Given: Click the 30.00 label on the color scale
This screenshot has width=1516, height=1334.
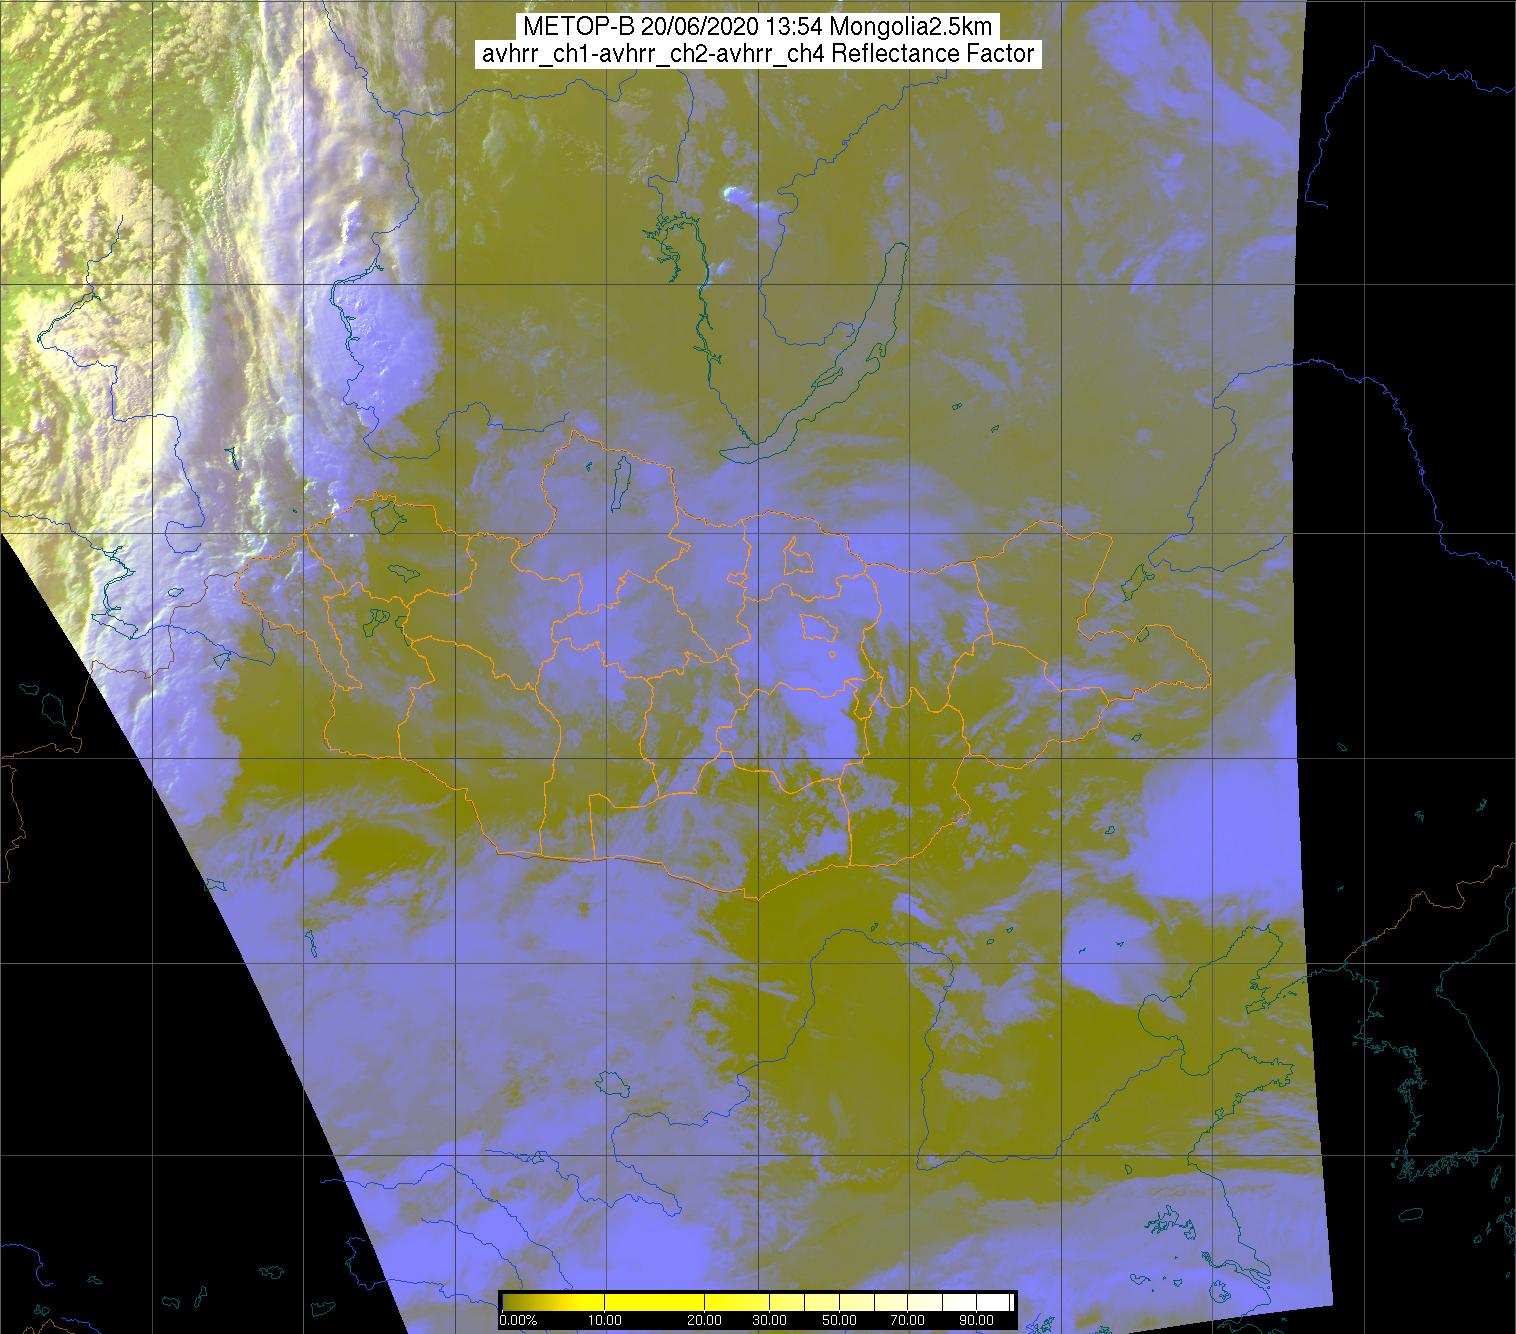Looking at the screenshot, I should click(x=769, y=1320).
